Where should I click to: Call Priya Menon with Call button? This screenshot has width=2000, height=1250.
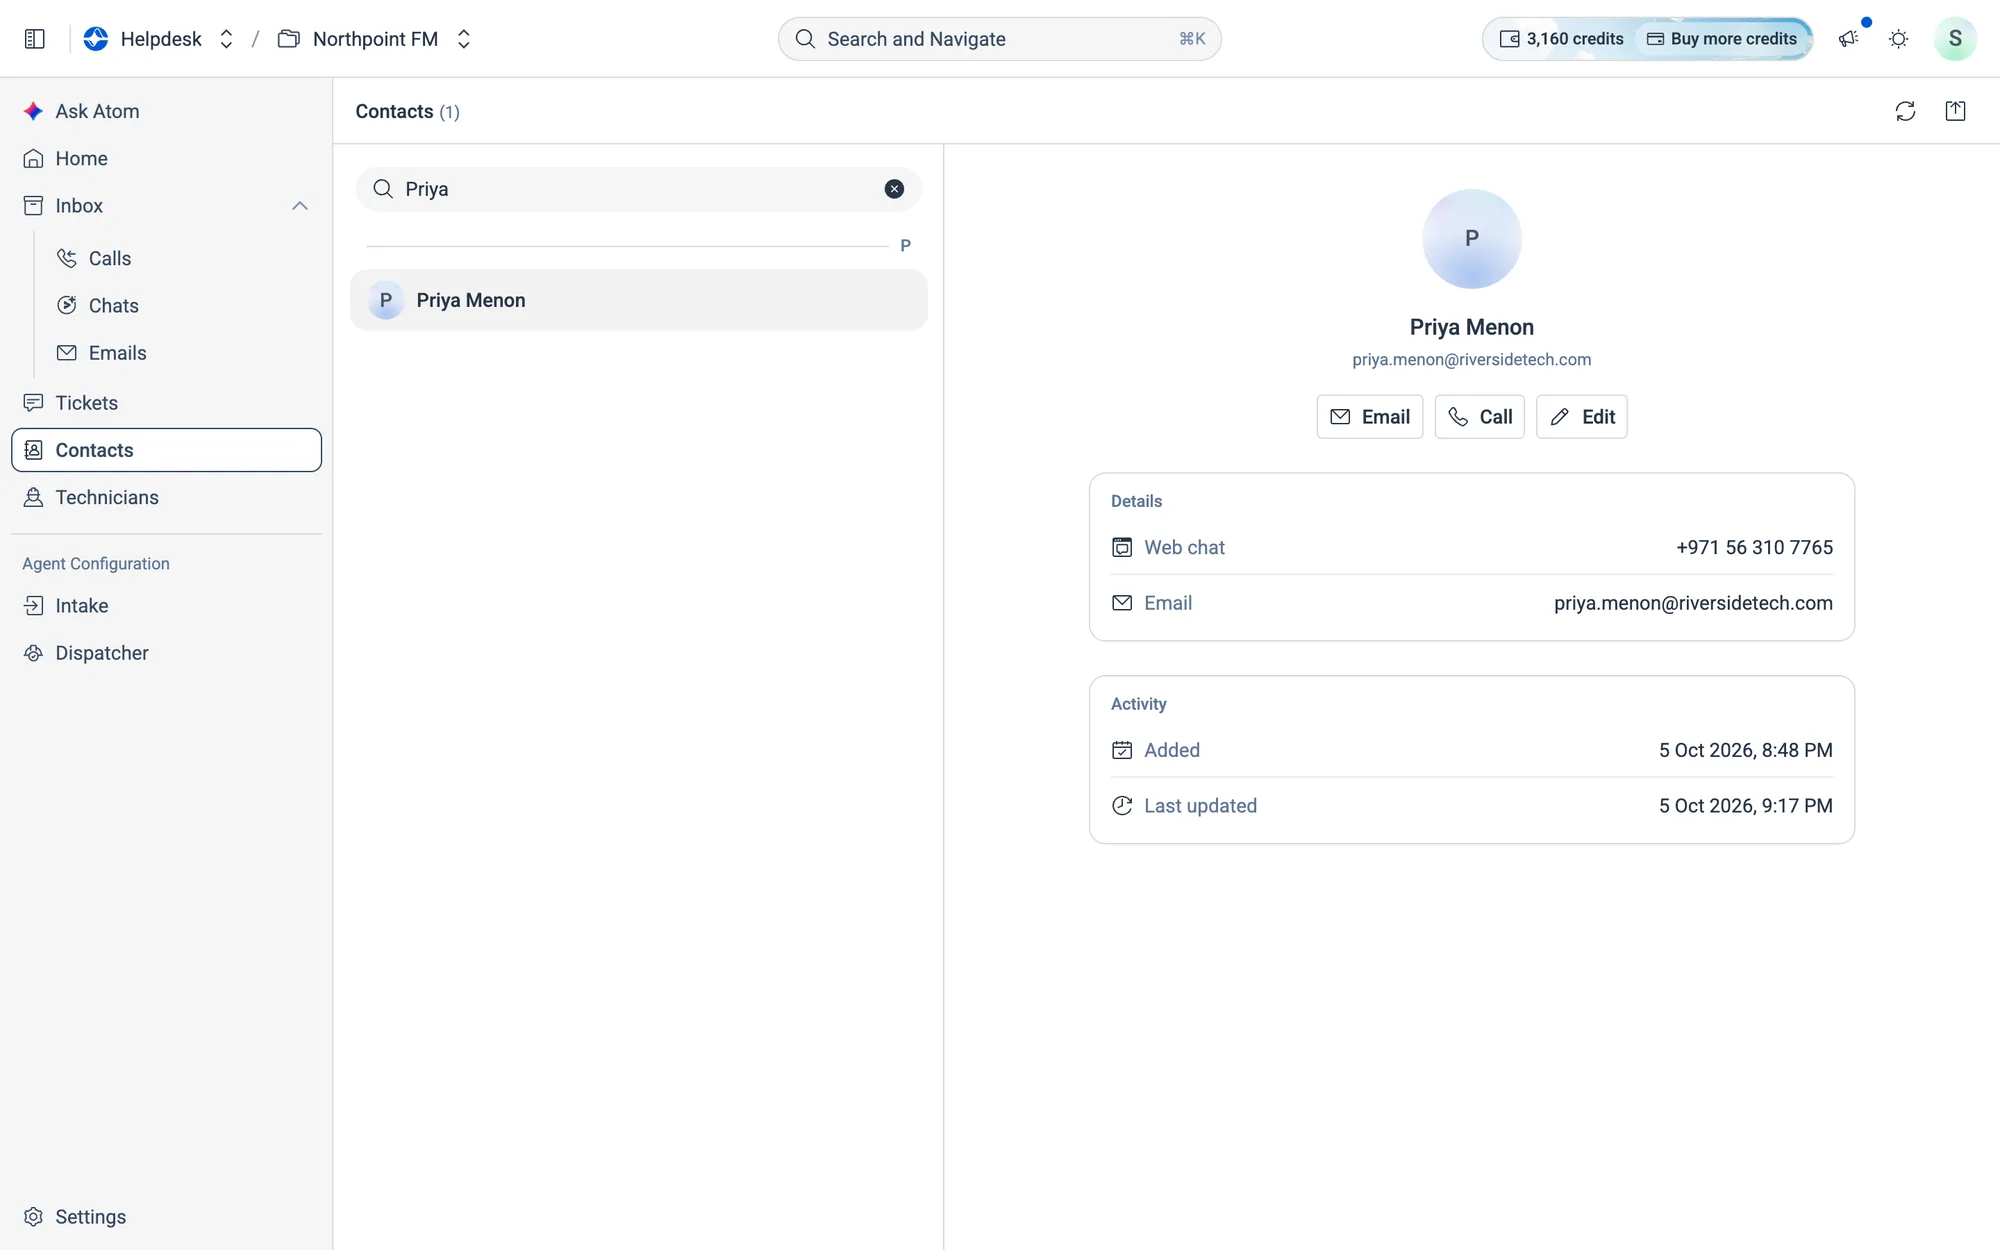point(1479,417)
